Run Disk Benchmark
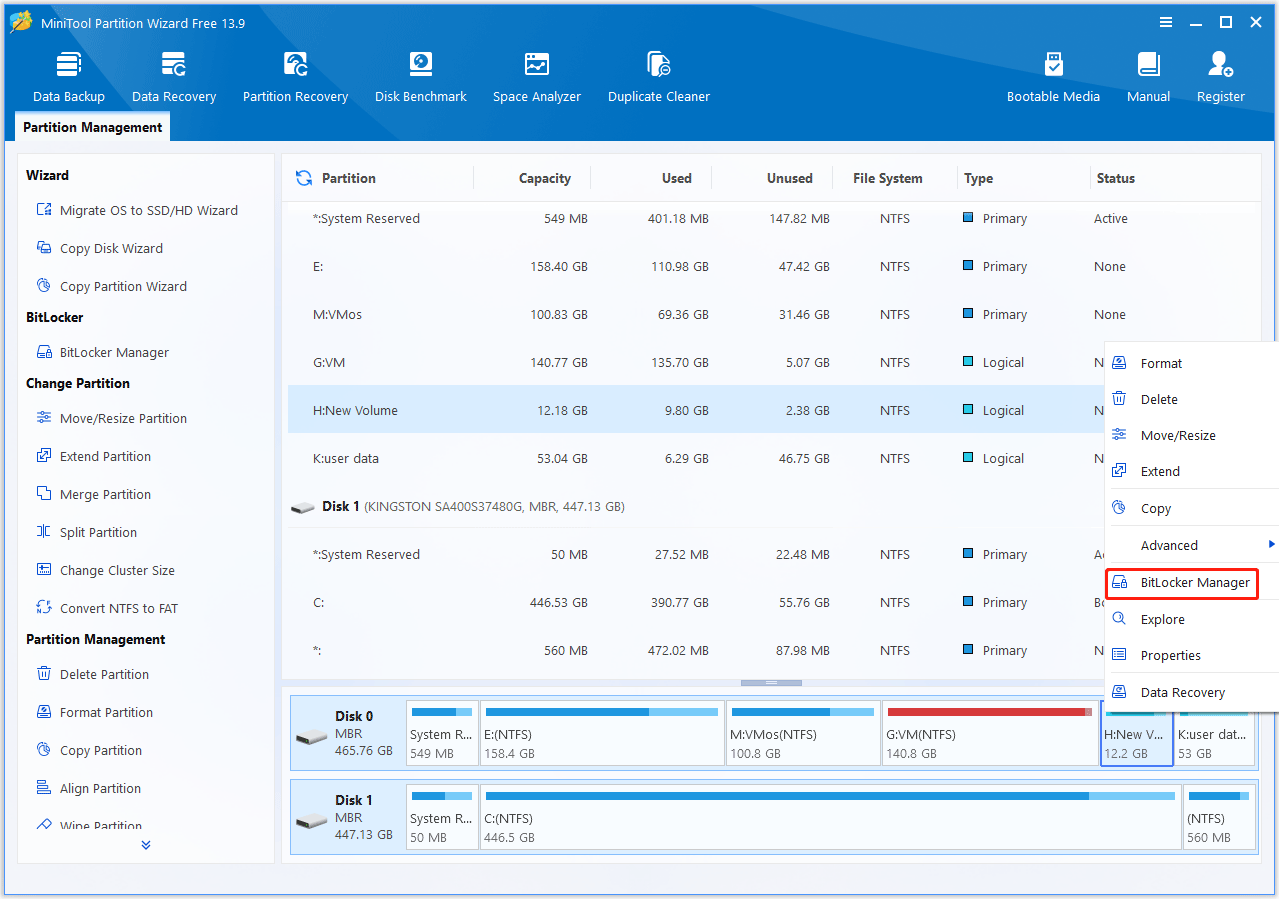The width and height of the screenshot is (1279, 899). tap(421, 78)
